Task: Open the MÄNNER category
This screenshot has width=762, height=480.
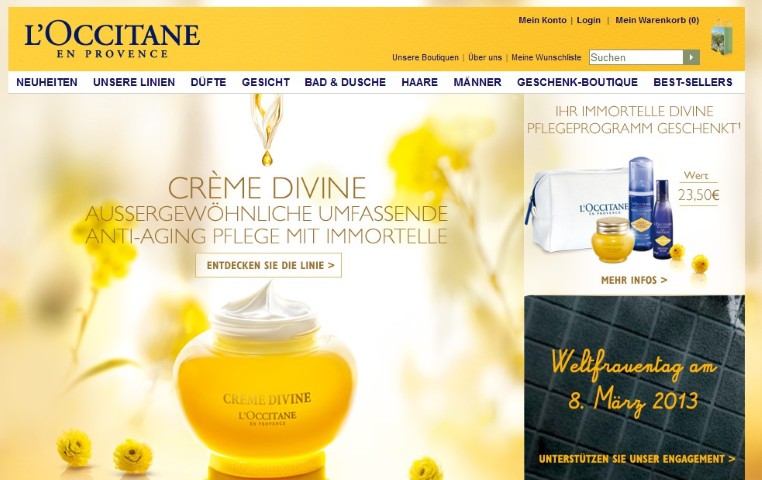Action: [x=477, y=82]
